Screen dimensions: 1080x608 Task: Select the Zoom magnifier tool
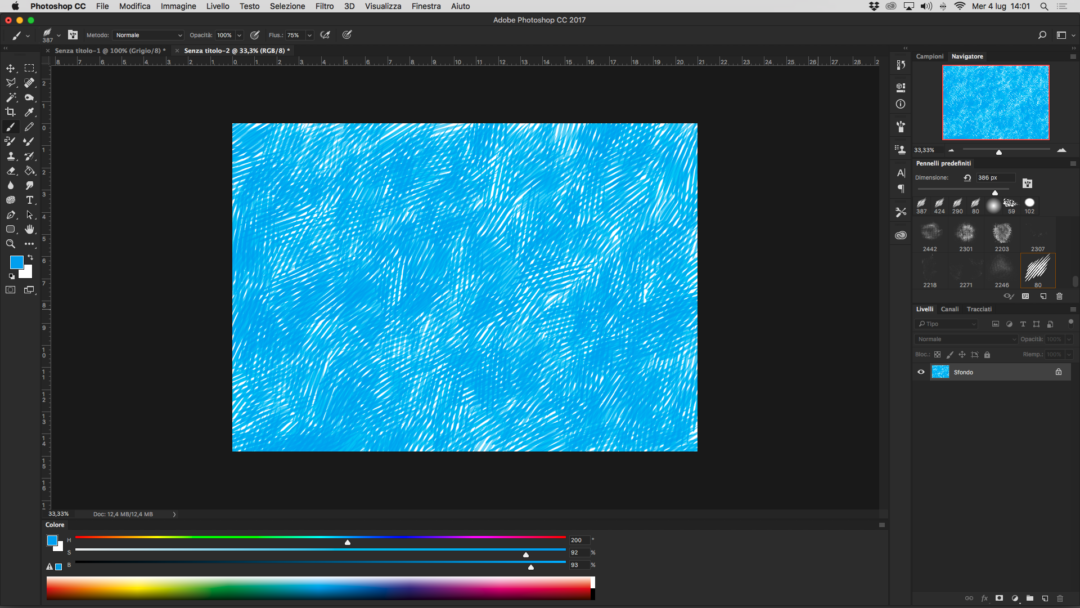[10, 244]
